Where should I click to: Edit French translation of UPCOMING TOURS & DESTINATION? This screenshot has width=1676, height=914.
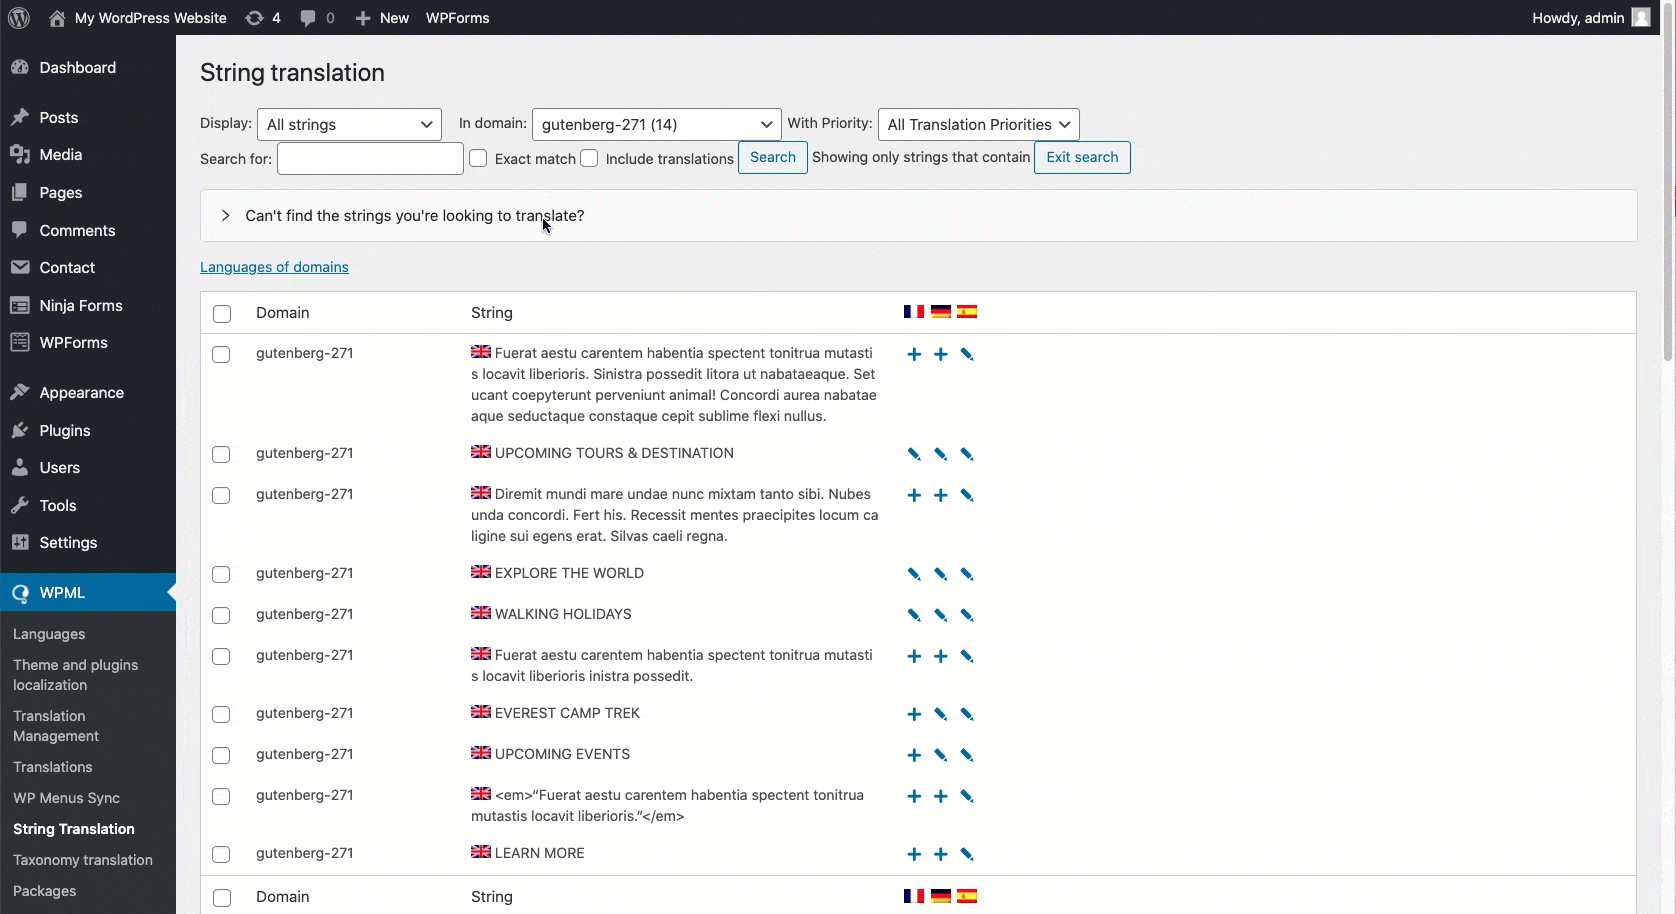click(x=914, y=455)
